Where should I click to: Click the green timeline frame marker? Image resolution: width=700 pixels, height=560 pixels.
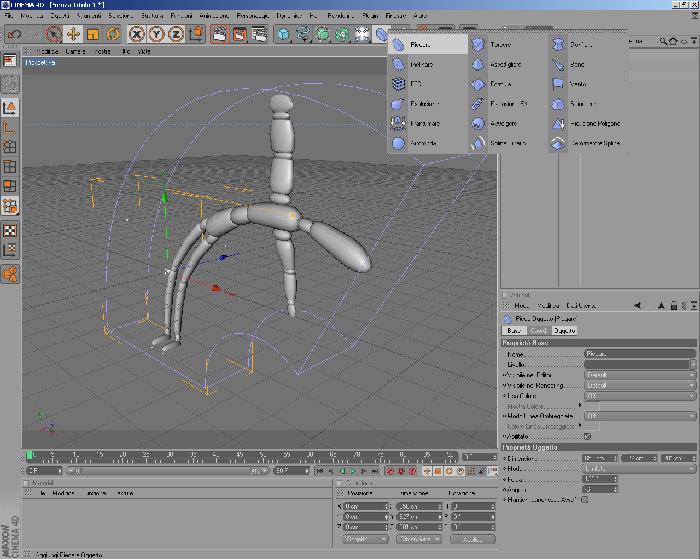(x=30, y=455)
